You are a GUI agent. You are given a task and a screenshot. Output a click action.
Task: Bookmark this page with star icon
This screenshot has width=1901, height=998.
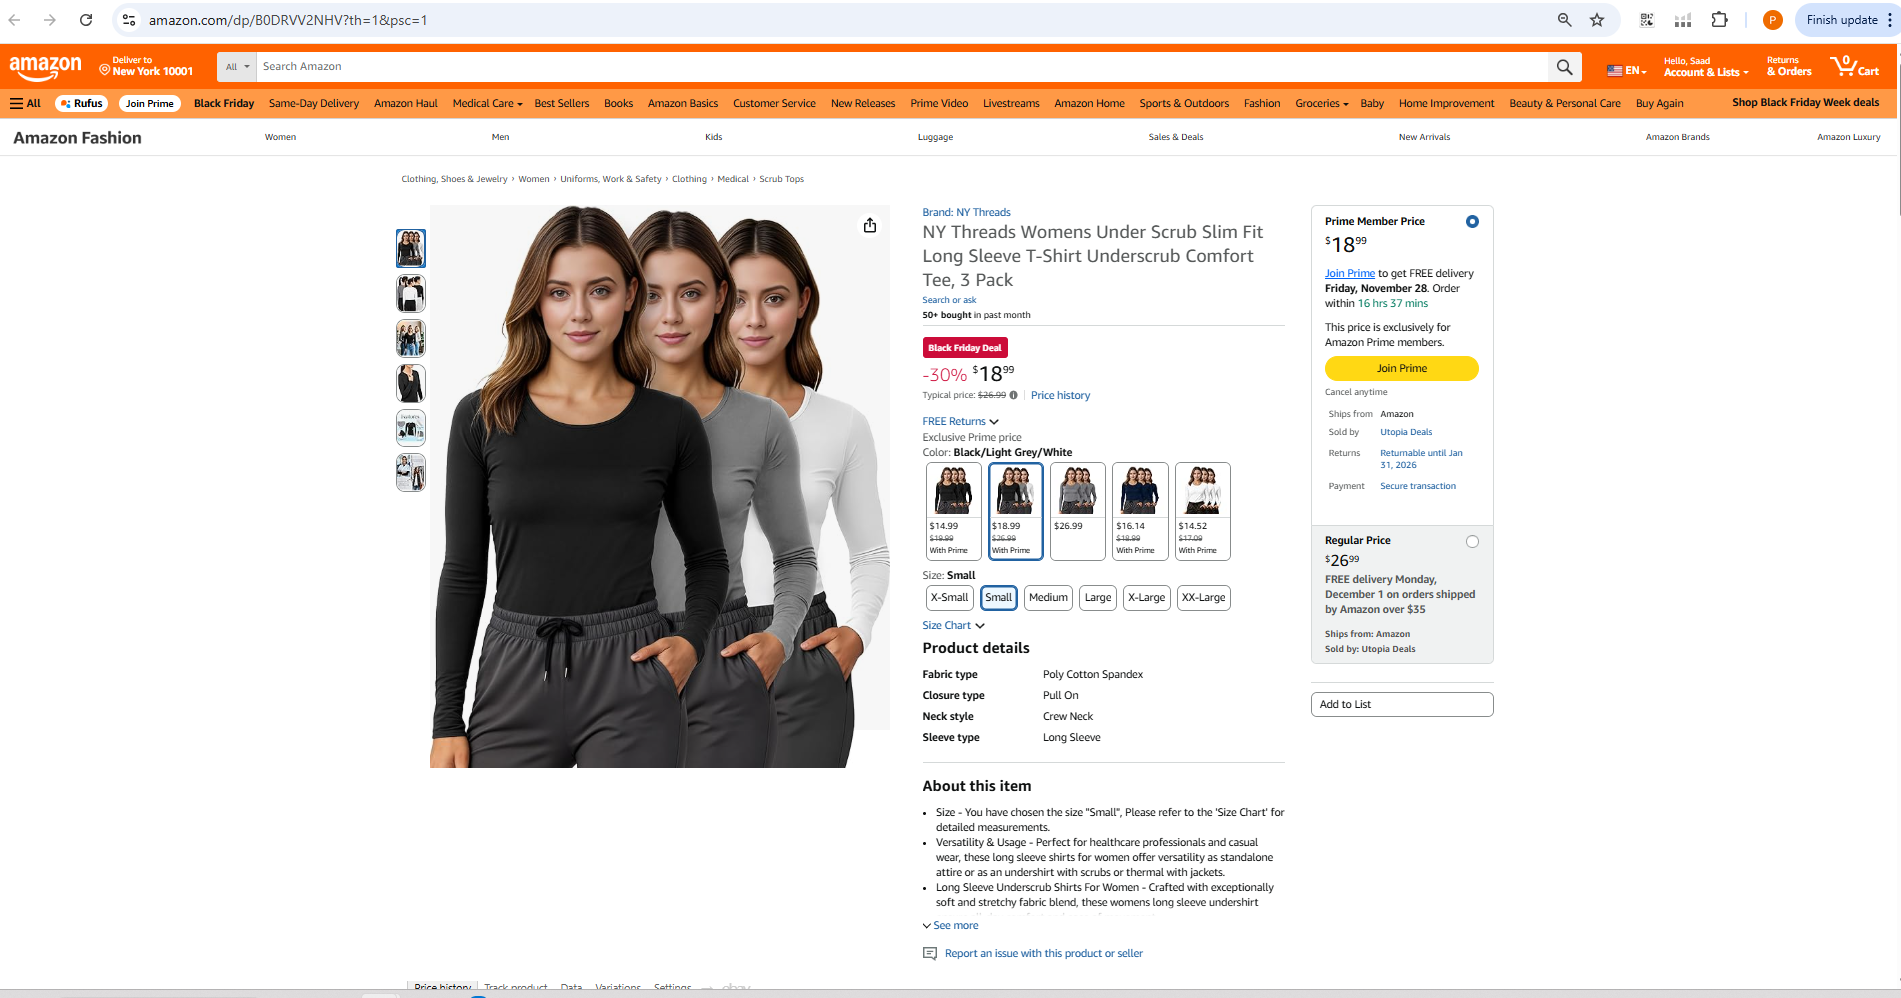pyautogui.click(x=1597, y=20)
